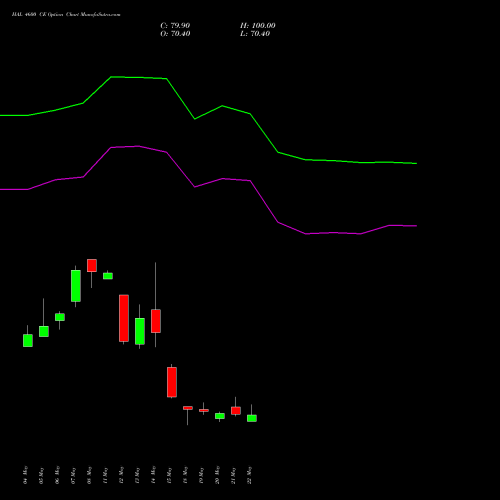This screenshot has width=500, height=500.
Task: Click the last green candle above 22 May
Action: [x=252, y=418]
